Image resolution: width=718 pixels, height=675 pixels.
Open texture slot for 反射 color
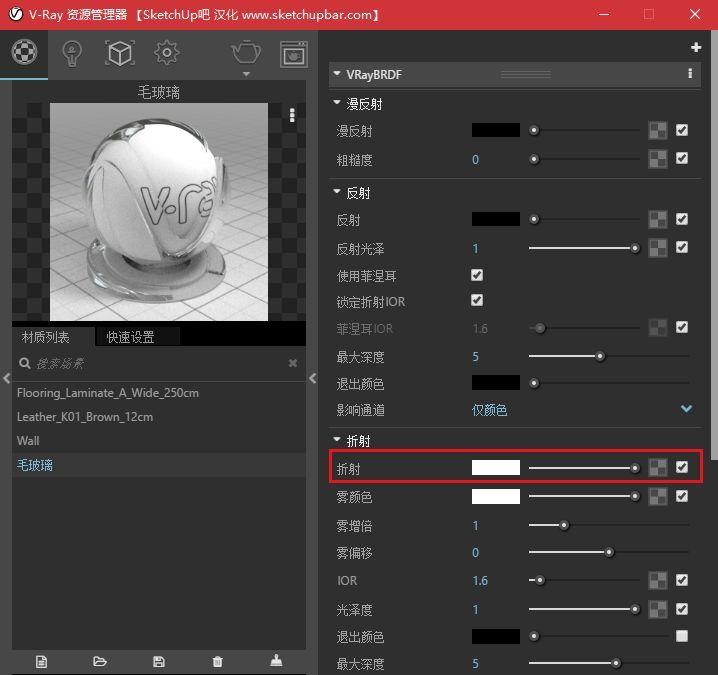point(658,219)
